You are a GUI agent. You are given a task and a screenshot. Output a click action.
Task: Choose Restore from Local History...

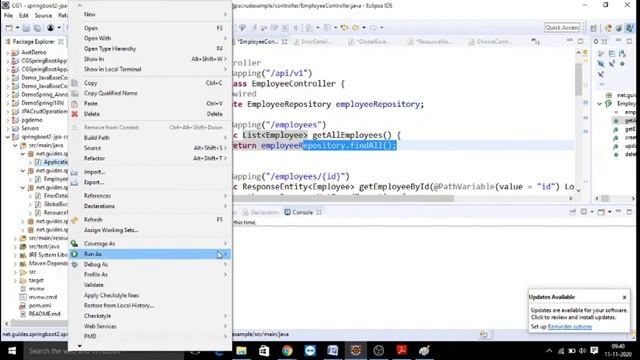(x=150, y=305)
